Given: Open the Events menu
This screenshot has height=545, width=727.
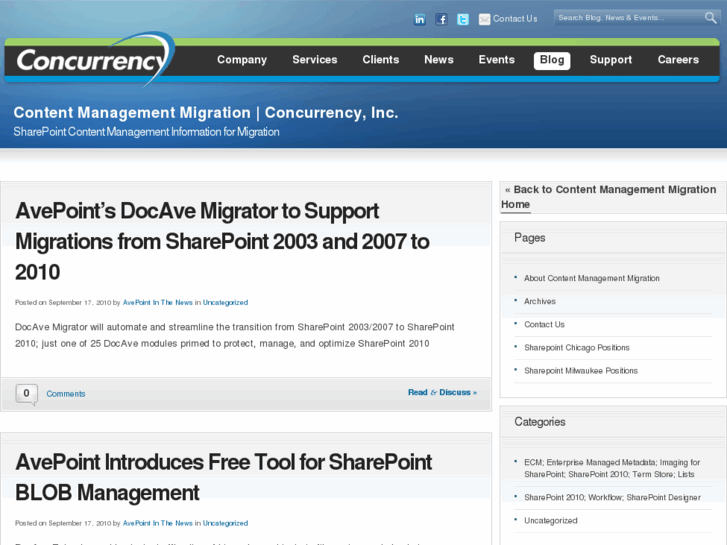Looking at the screenshot, I should [497, 60].
